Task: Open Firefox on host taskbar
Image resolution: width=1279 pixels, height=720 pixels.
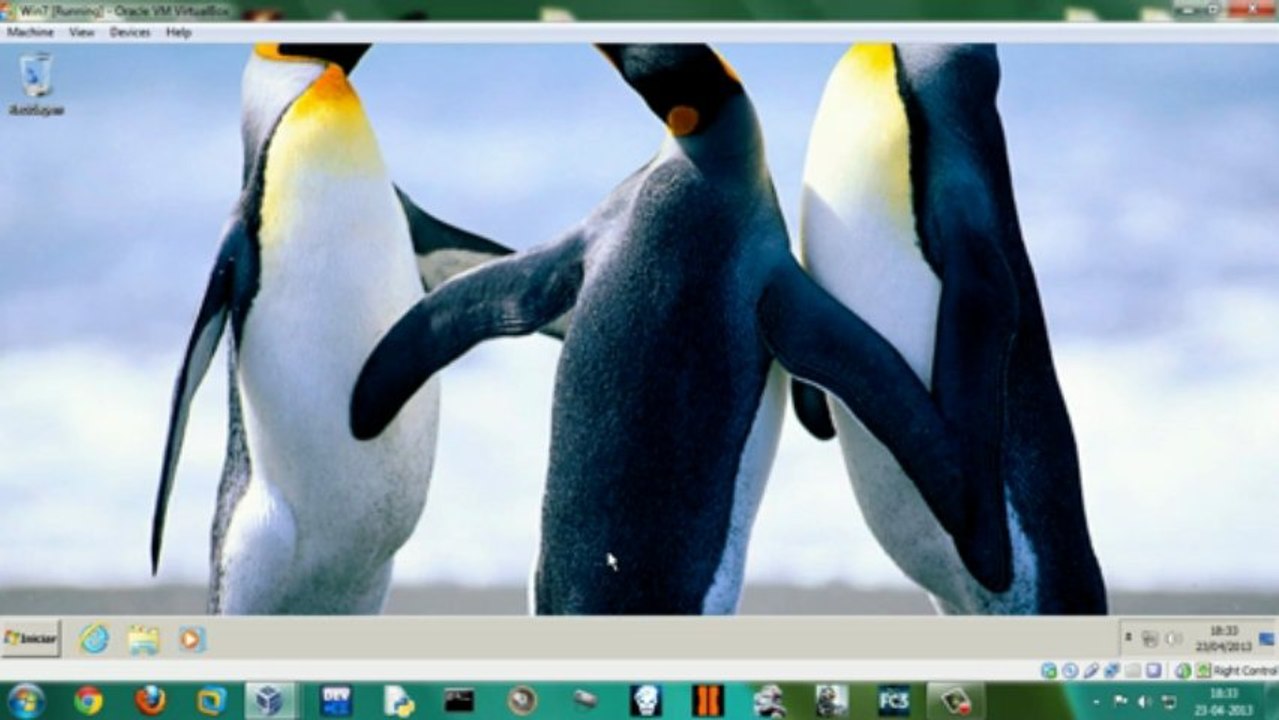Action: pos(150,701)
